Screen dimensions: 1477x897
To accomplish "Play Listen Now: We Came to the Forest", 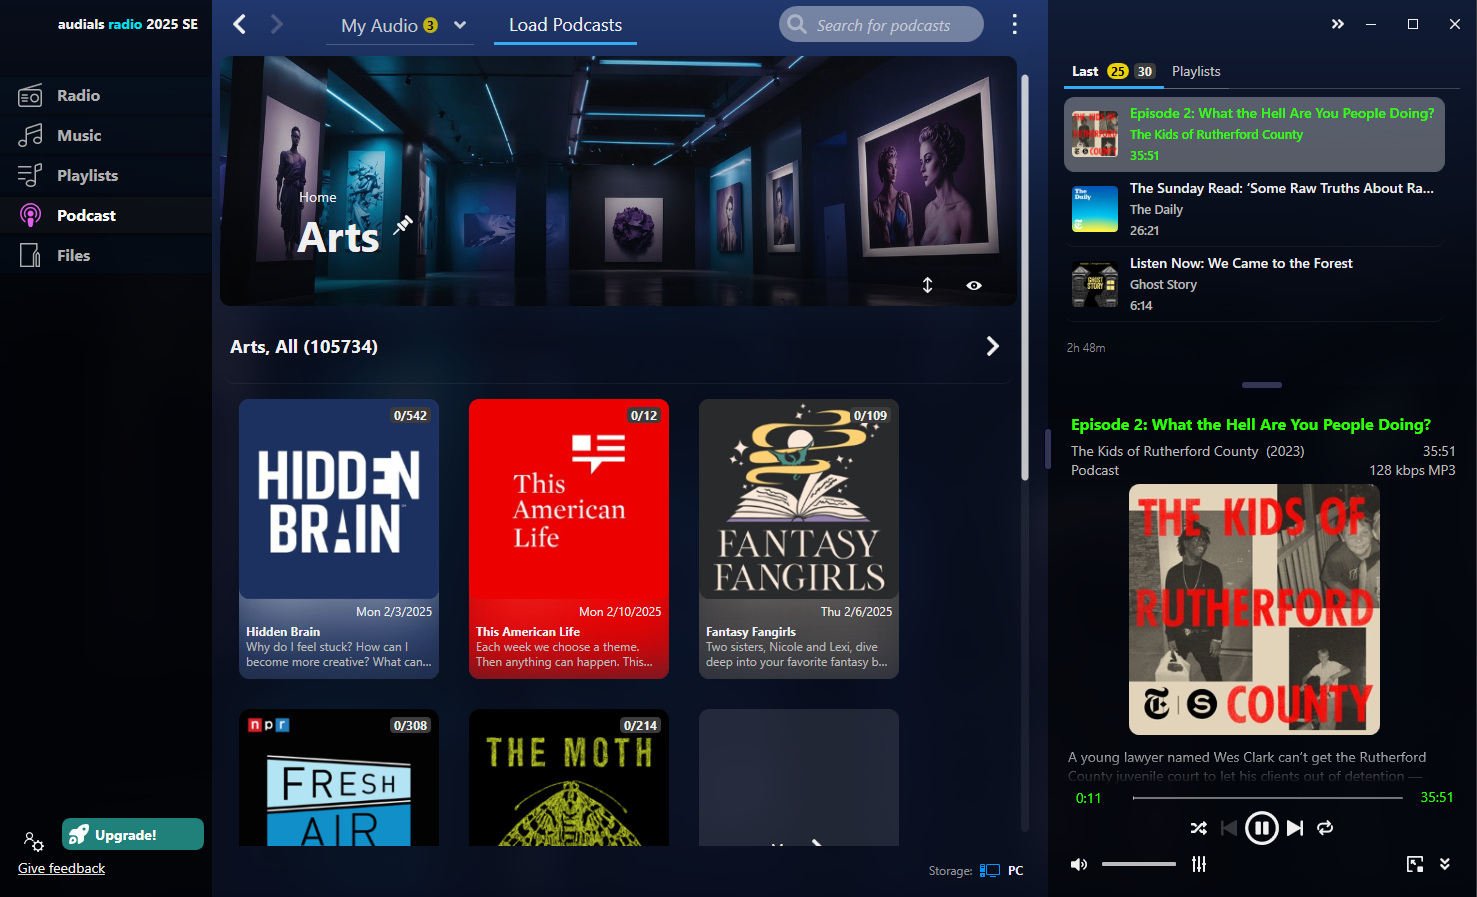I will [x=1254, y=284].
